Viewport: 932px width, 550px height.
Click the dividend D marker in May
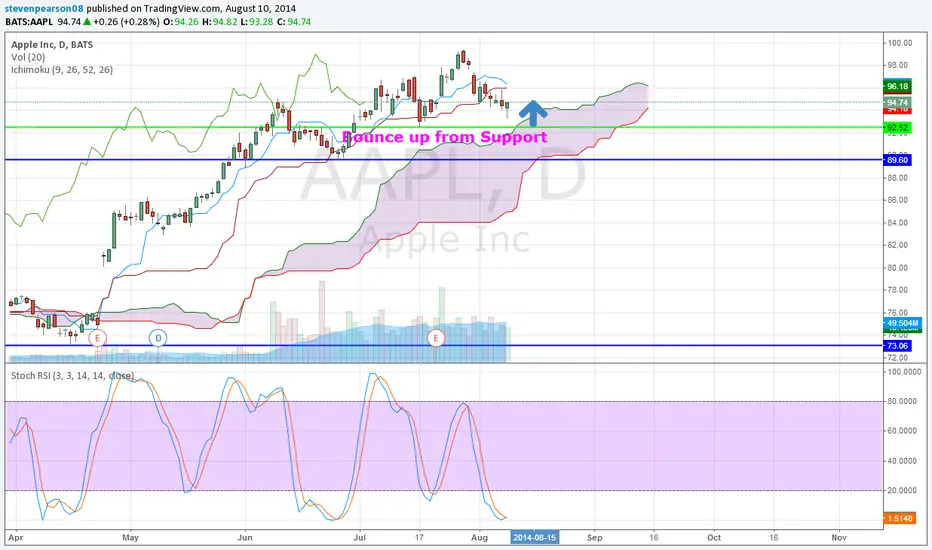coord(158,338)
